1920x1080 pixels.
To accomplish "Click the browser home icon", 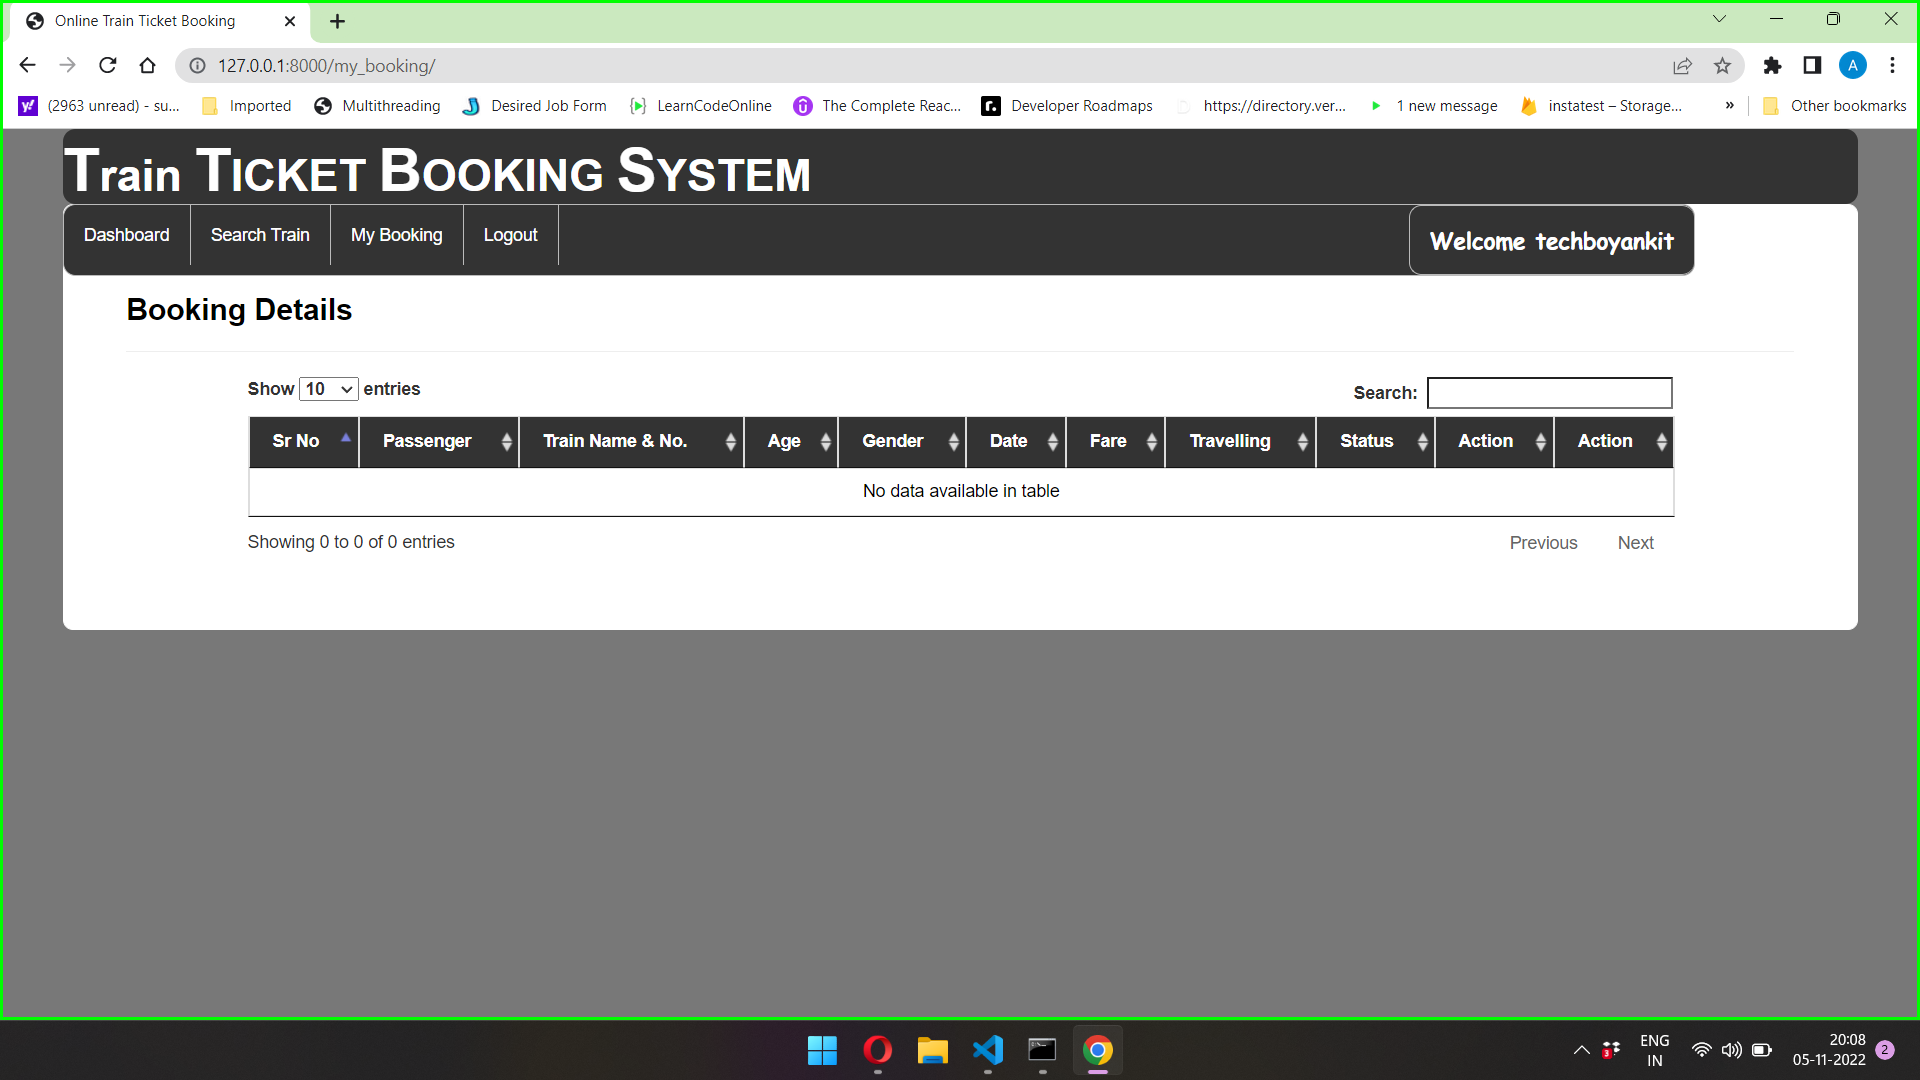I will (x=147, y=65).
